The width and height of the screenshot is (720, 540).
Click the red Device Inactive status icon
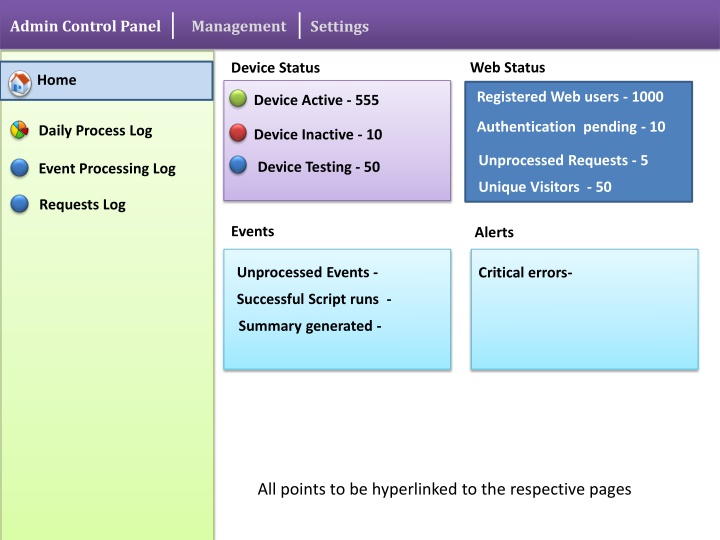click(x=238, y=132)
